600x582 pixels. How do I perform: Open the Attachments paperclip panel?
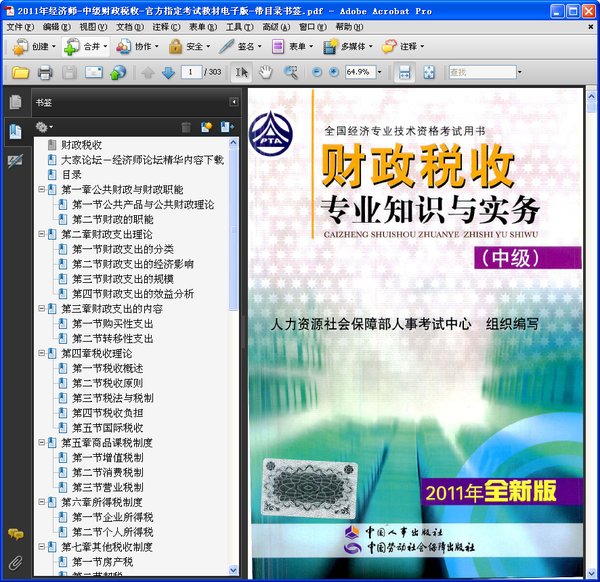click(15, 561)
